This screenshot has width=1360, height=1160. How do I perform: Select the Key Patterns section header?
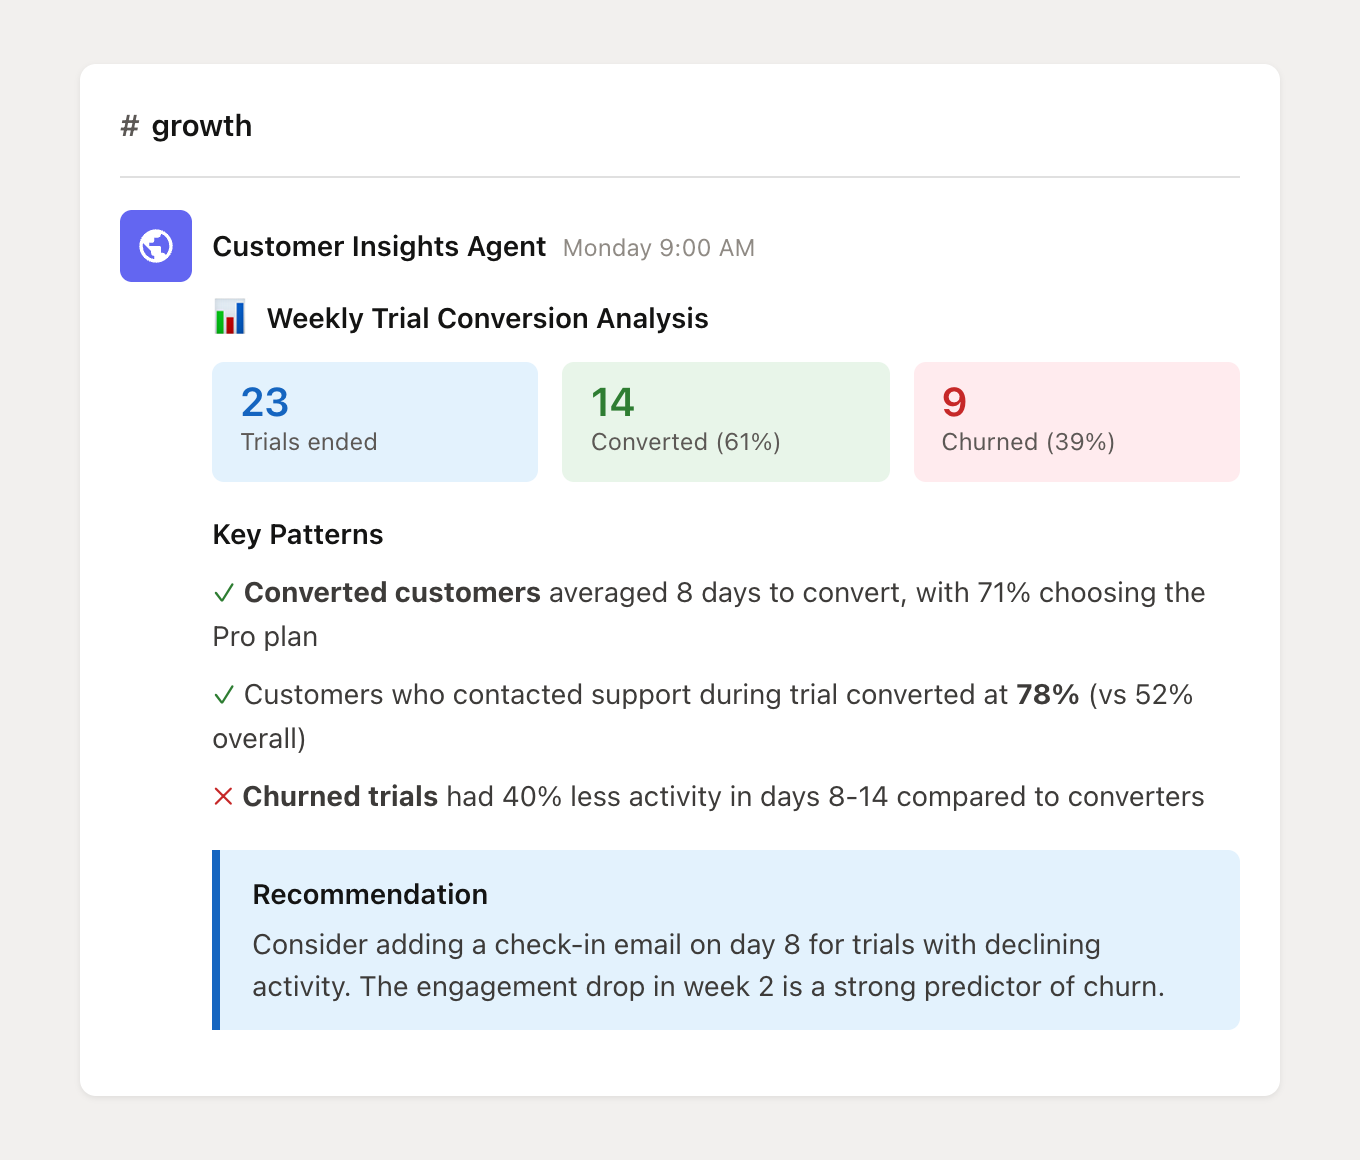tap(297, 534)
